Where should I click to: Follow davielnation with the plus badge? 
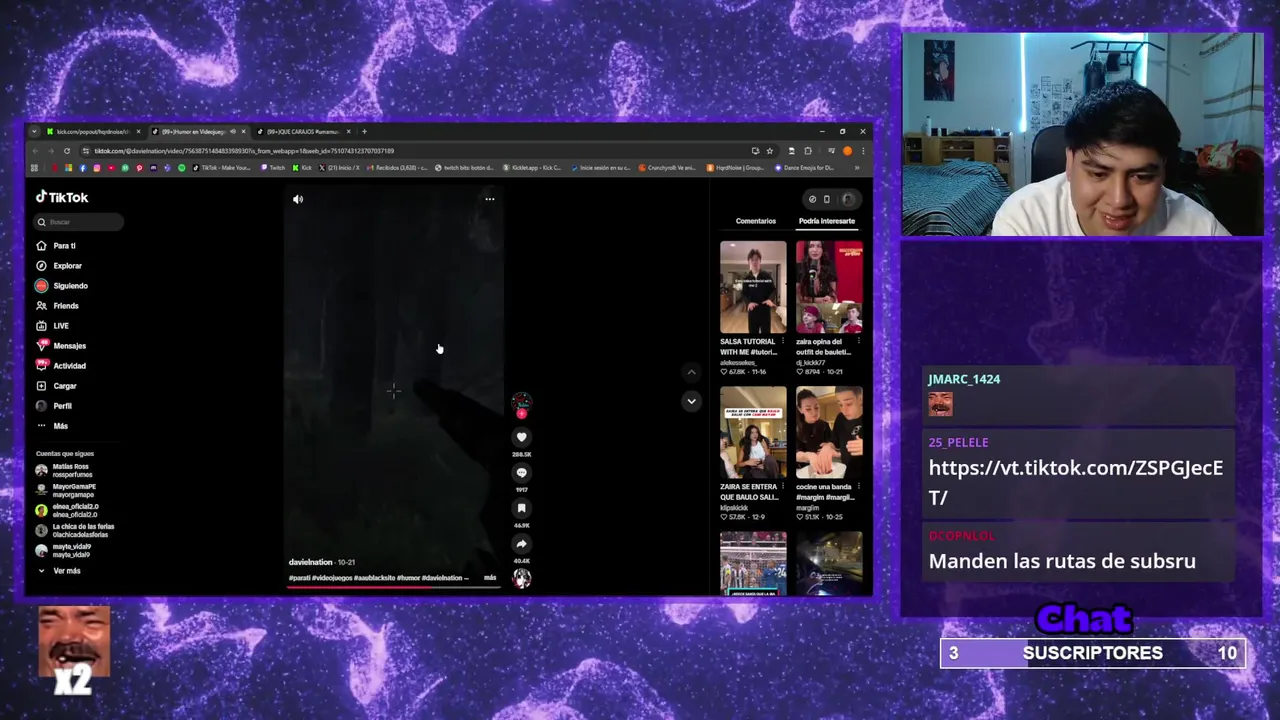[x=521, y=413]
